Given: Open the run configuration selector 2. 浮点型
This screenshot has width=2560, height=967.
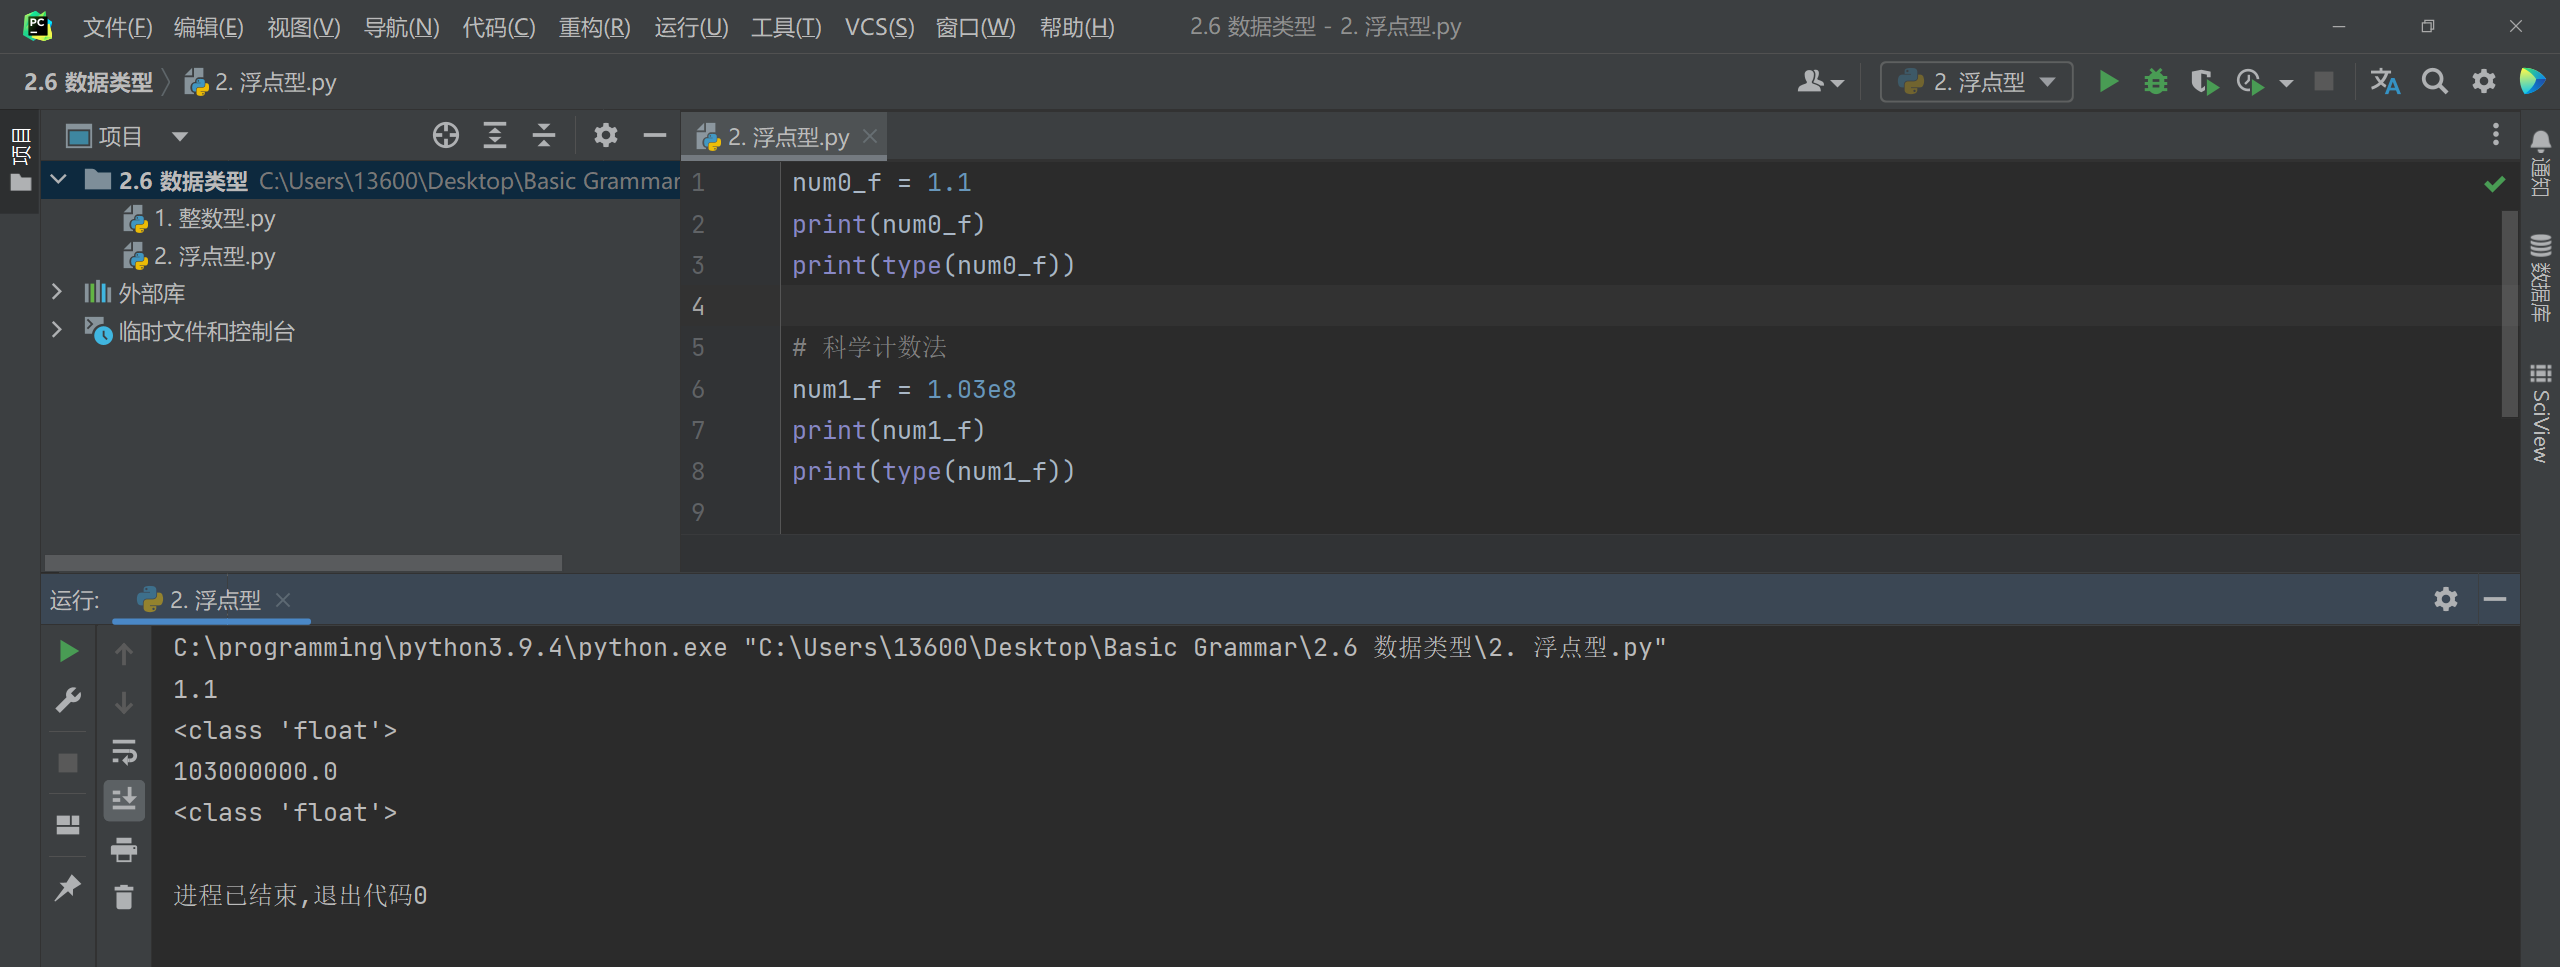Looking at the screenshot, I should pyautogui.click(x=1977, y=81).
